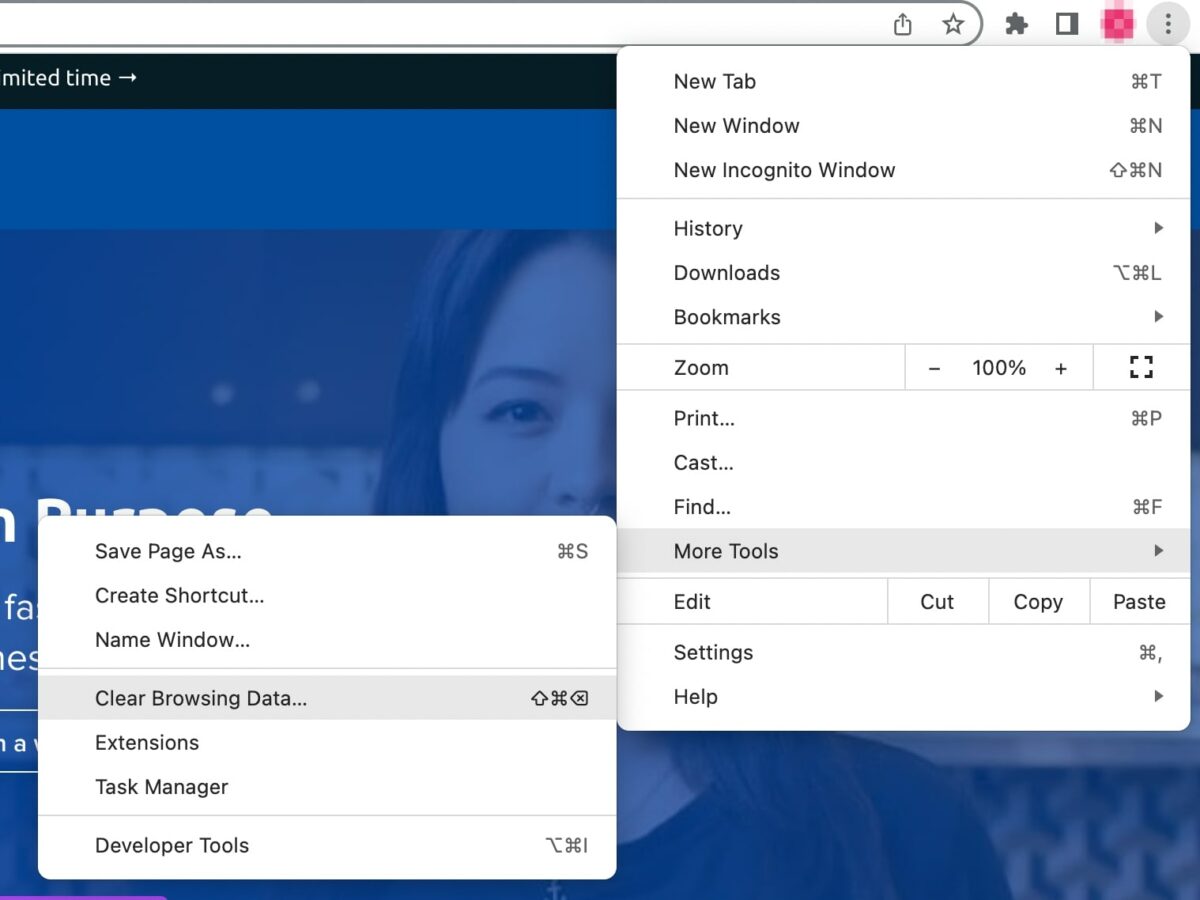1200x900 pixels.
Task: Open Chrome Settings
Action: 713,652
